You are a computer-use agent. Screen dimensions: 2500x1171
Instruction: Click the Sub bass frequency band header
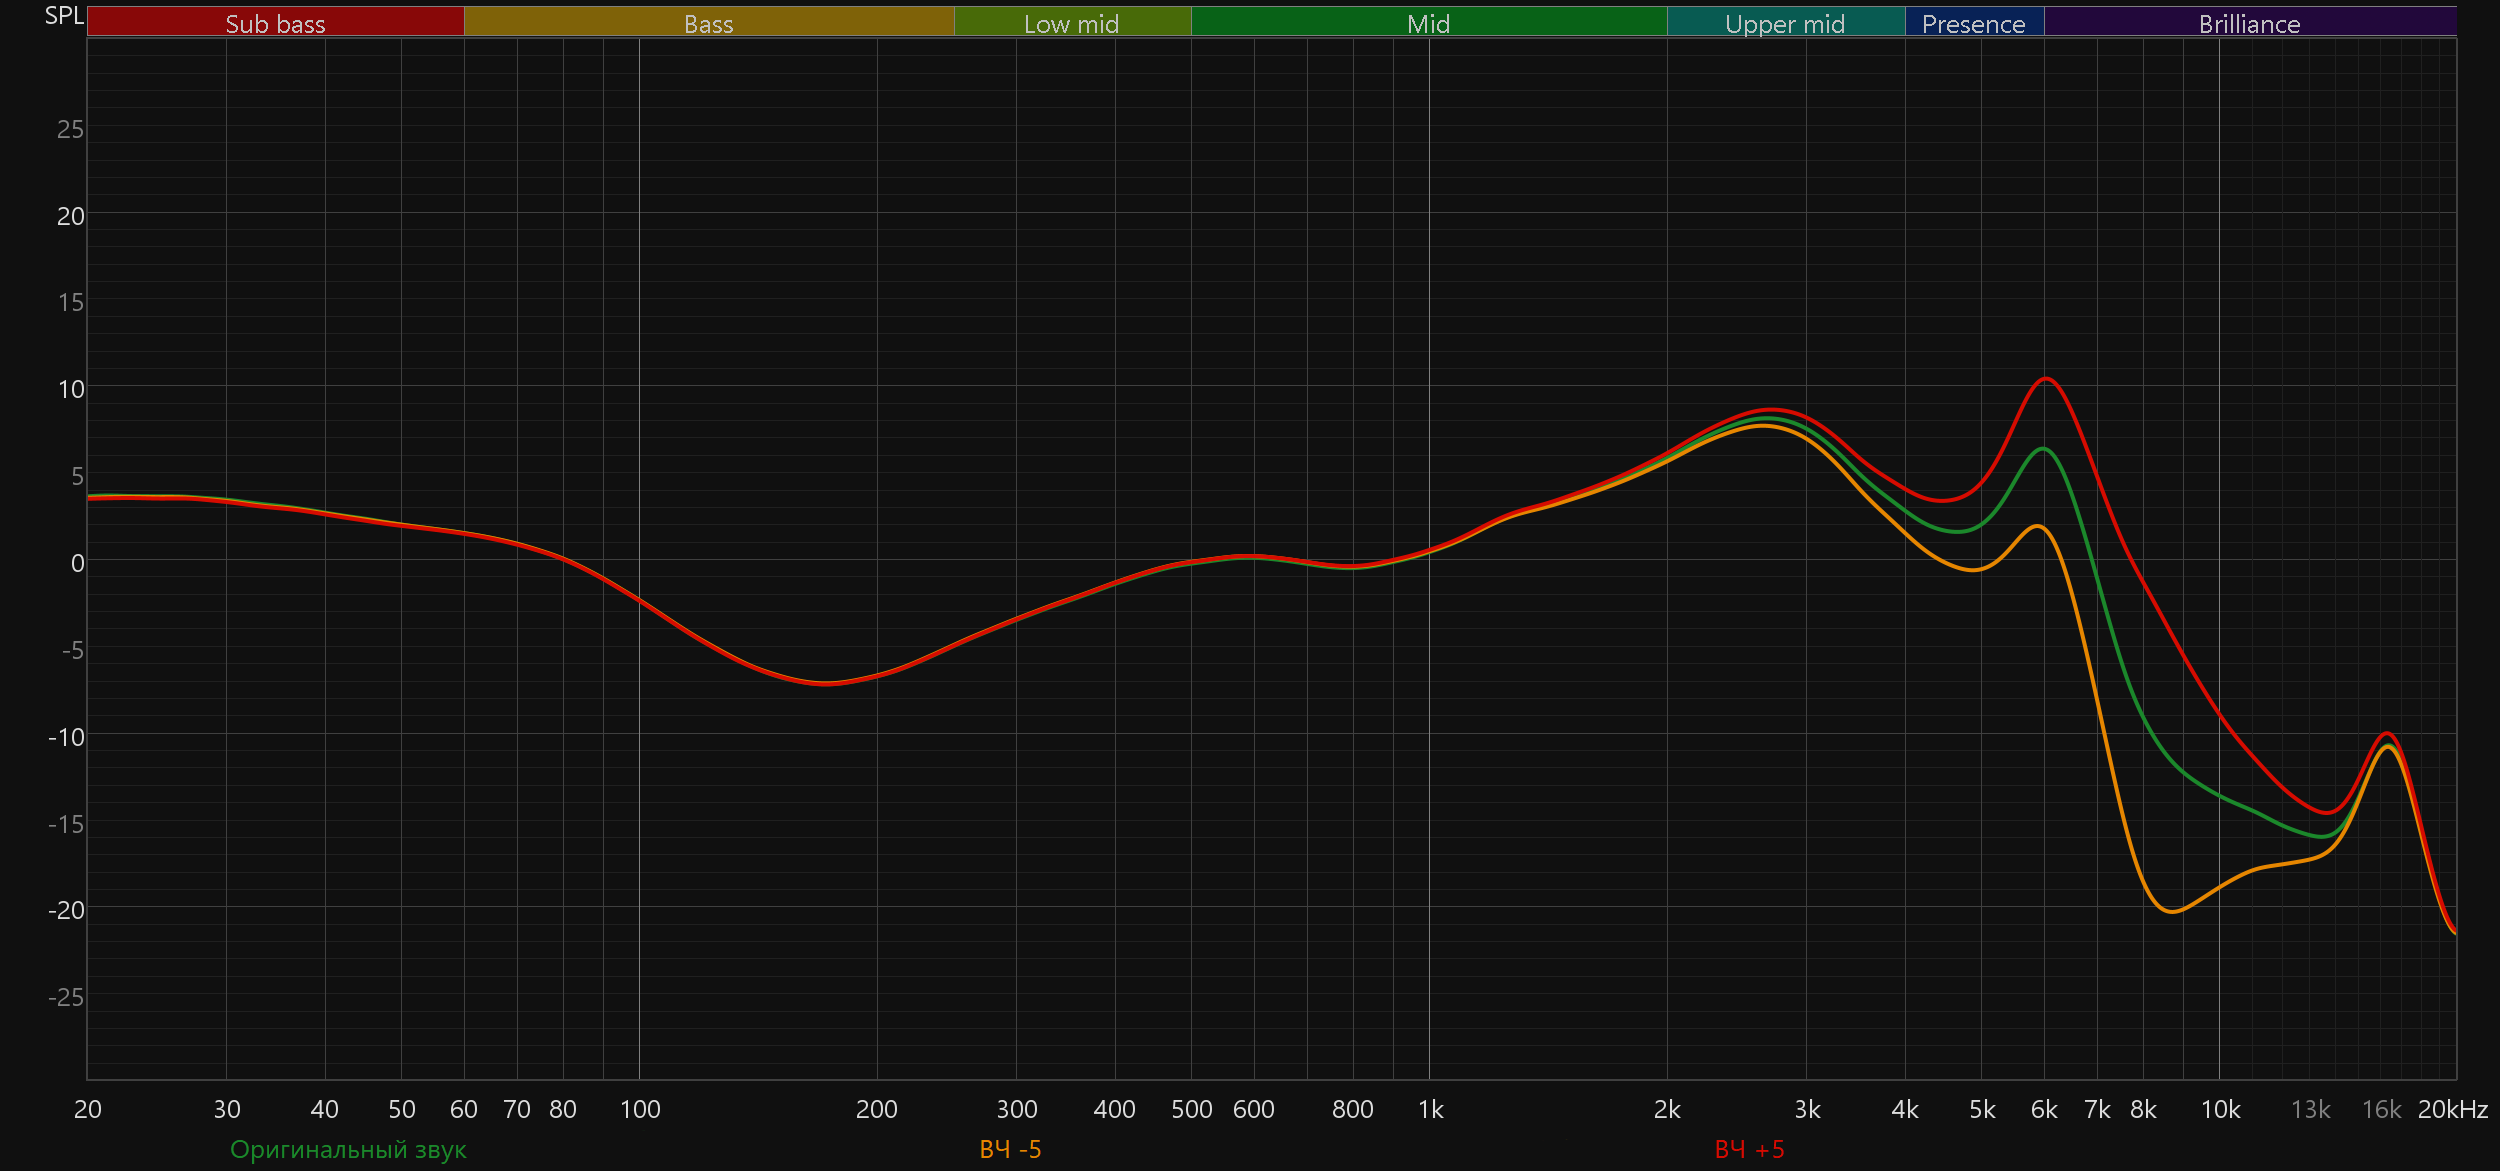point(275,23)
